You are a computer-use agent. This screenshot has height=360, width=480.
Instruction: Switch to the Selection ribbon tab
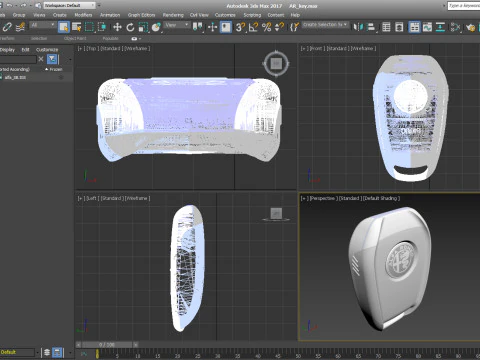[x=39, y=39]
